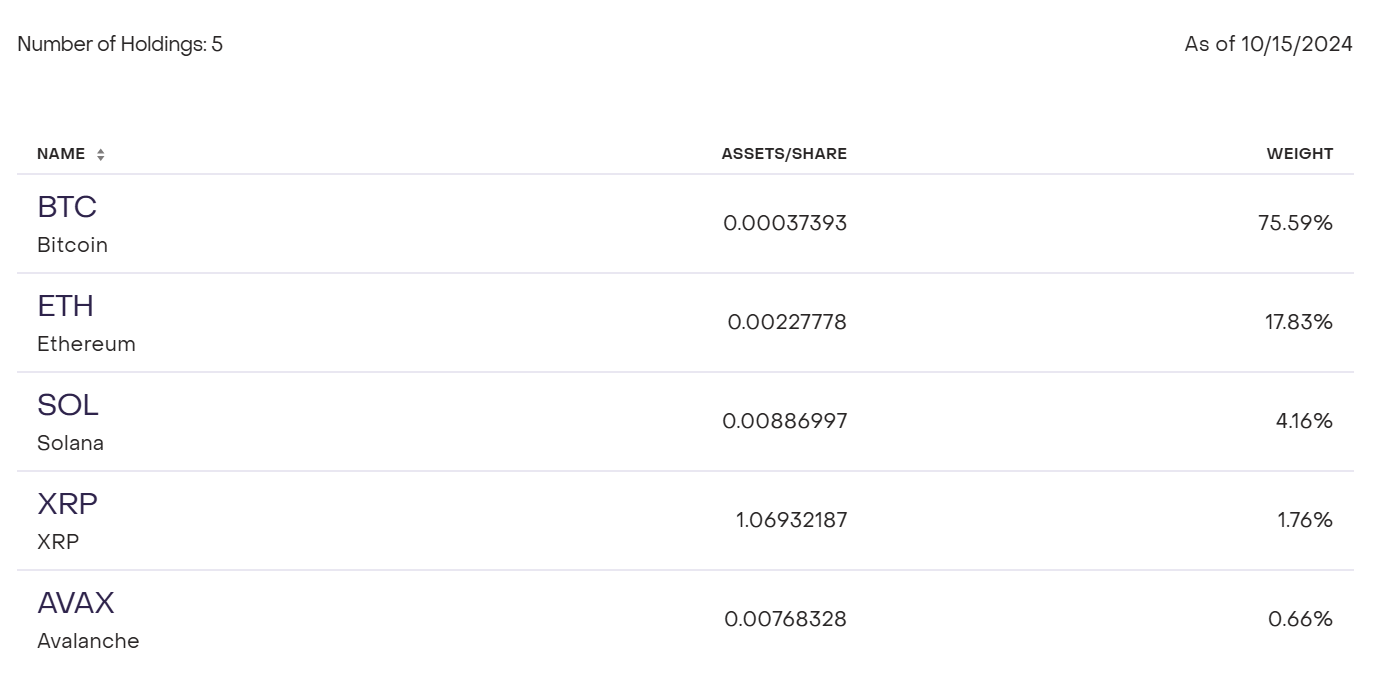Select the AVAX ticker symbol
This screenshot has height=675, width=1377.
pyautogui.click(x=76, y=603)
